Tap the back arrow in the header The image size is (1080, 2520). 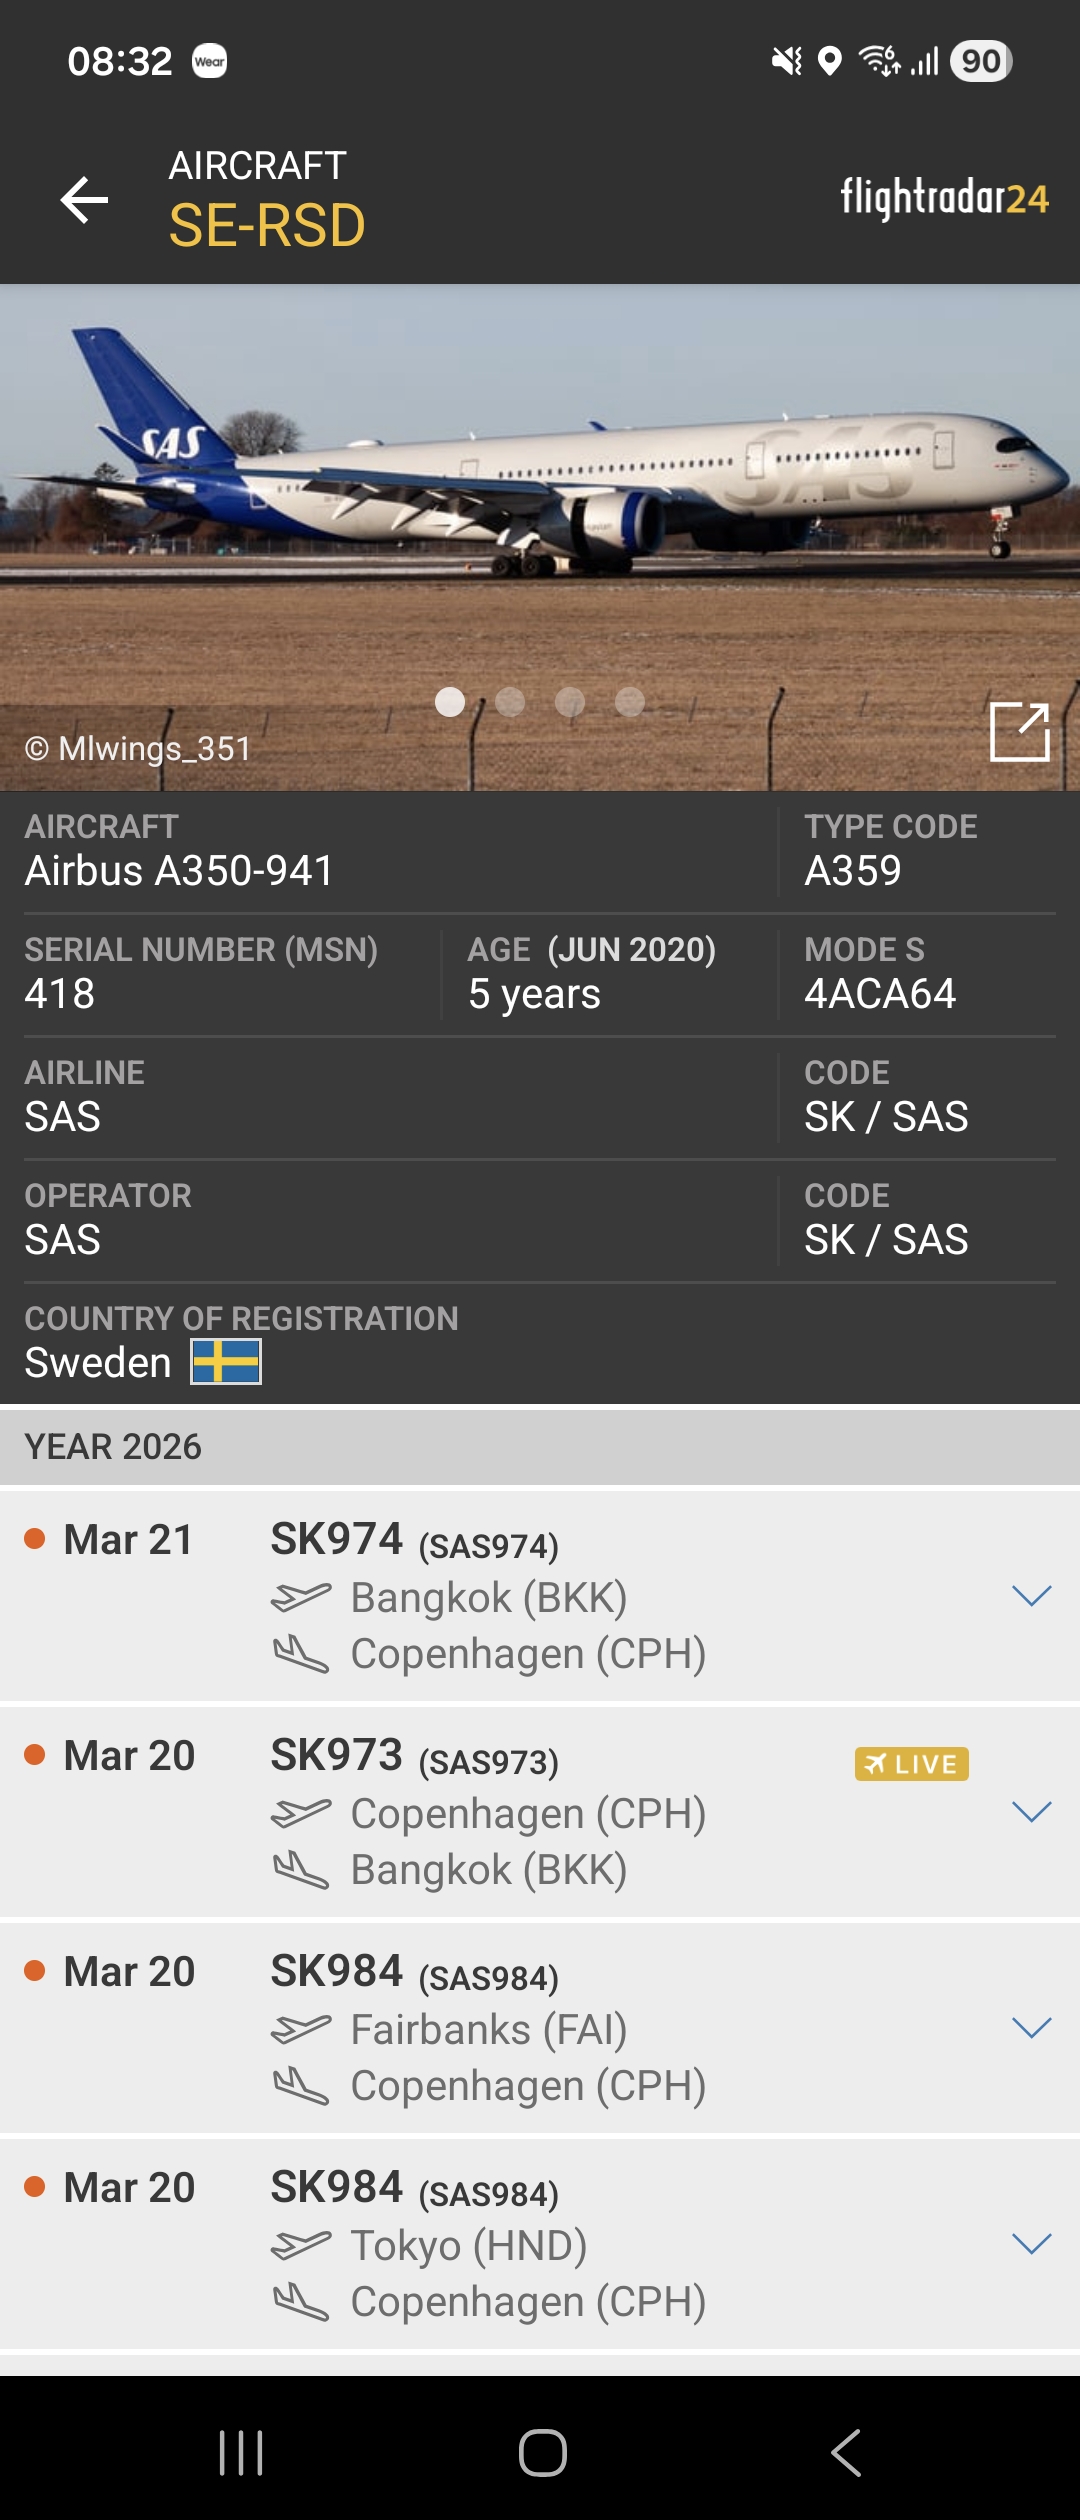click(x=84, y=200)
